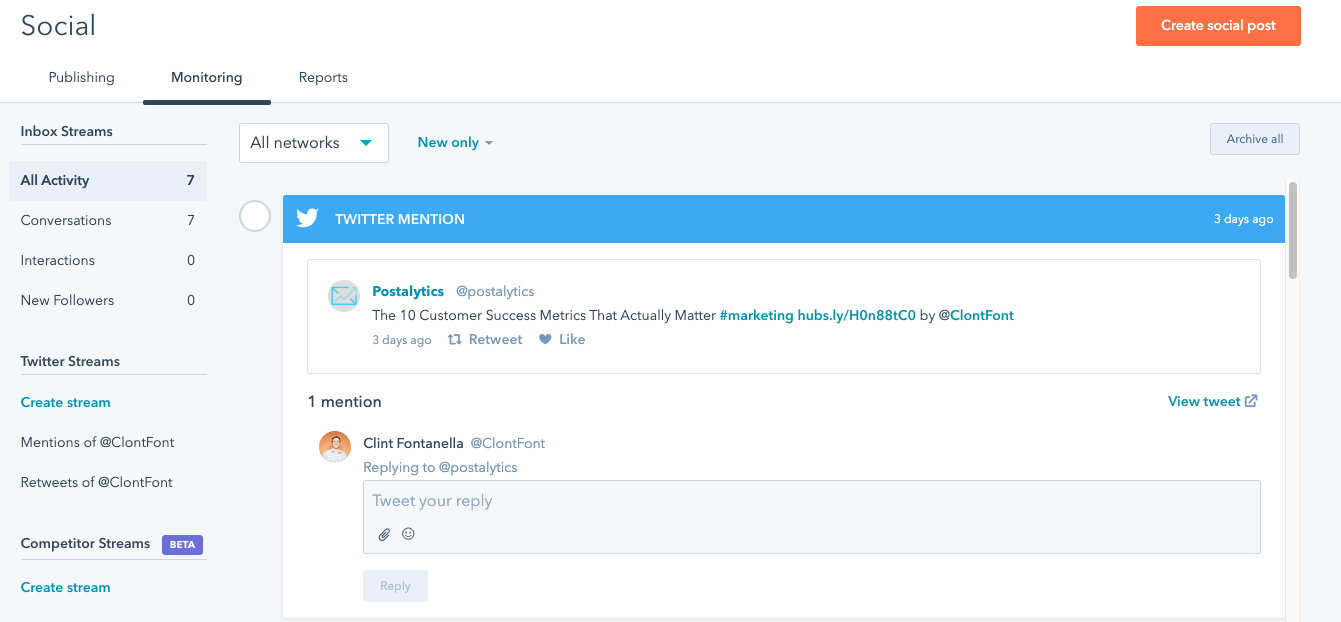The image size is (1341, 622).
Task: Open the emoji picker smiley icon
Action: (408, 534)
